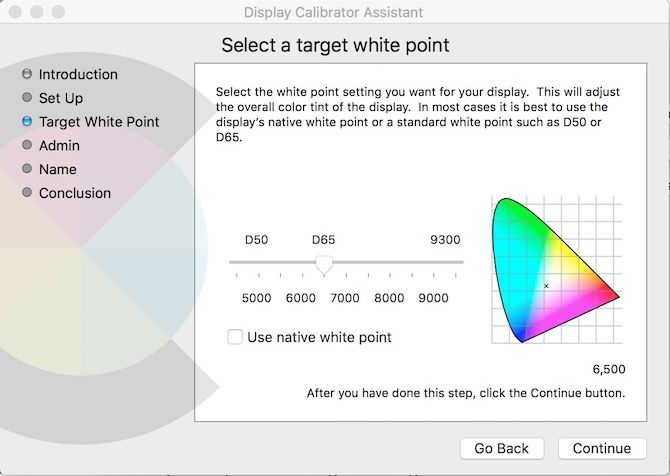Select the Set Up step label
This screenshot has width=670, height=476.
click(61, 98)
